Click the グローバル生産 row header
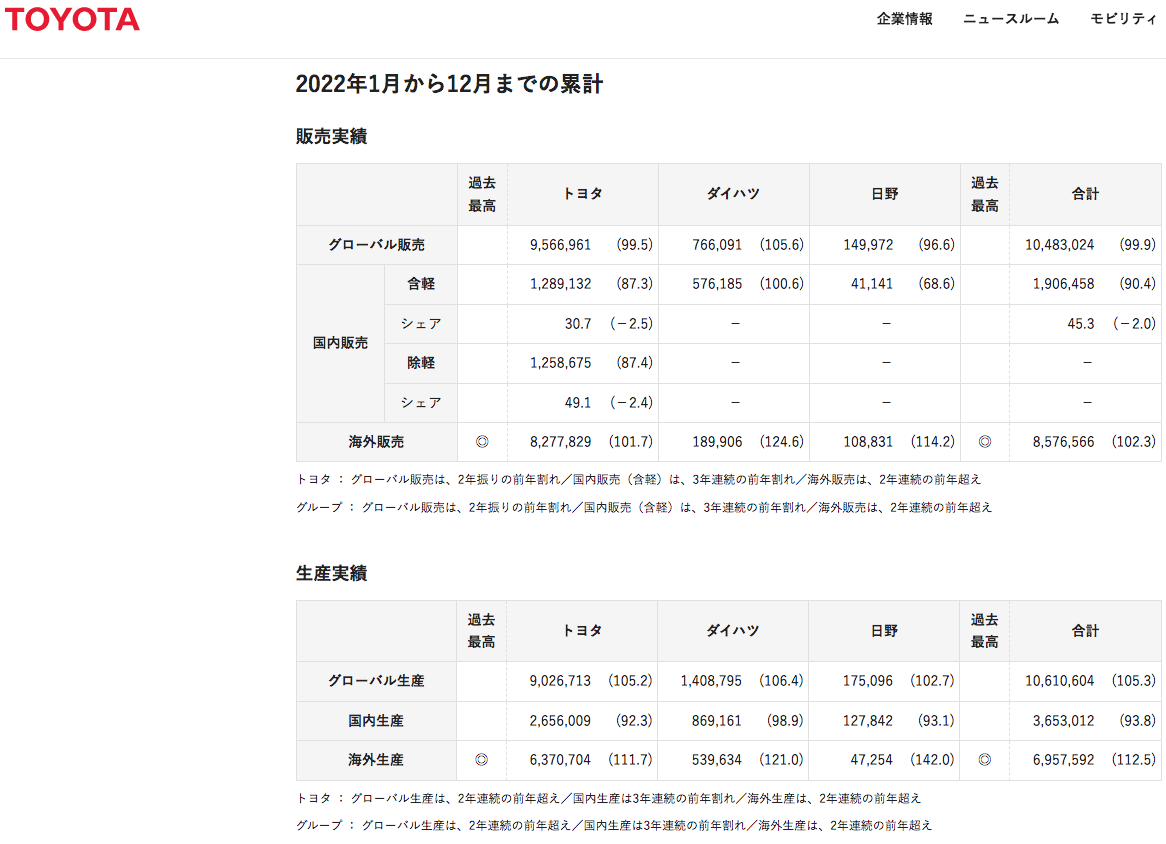This screenshot has height=844, width=1166. (x=377, y=681)
